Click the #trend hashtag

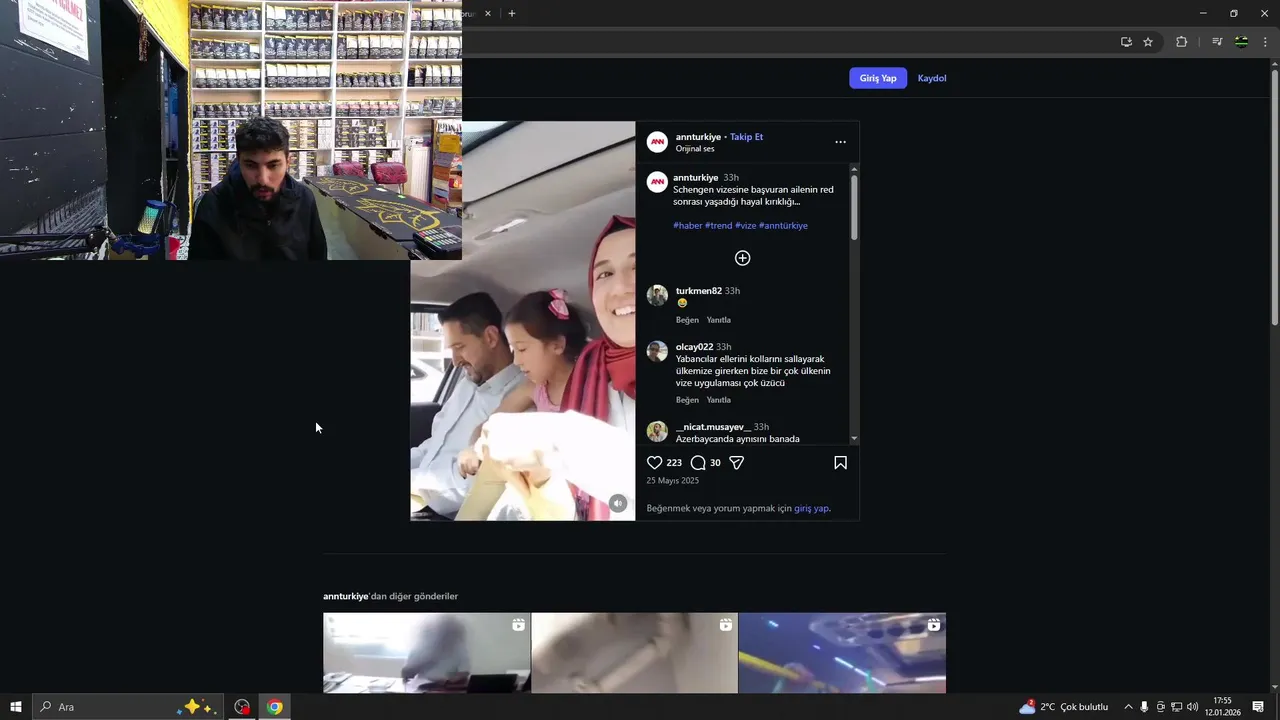click(718, 226)
